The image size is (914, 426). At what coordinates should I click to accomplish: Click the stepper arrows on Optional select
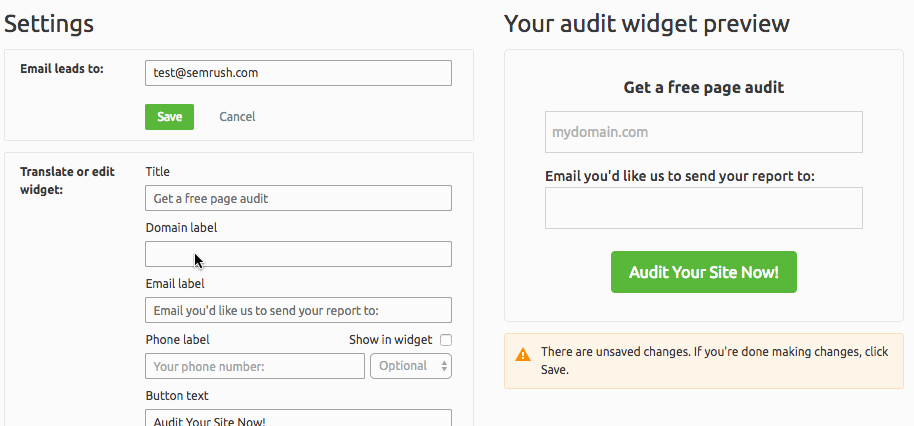(x=444, y=366)
